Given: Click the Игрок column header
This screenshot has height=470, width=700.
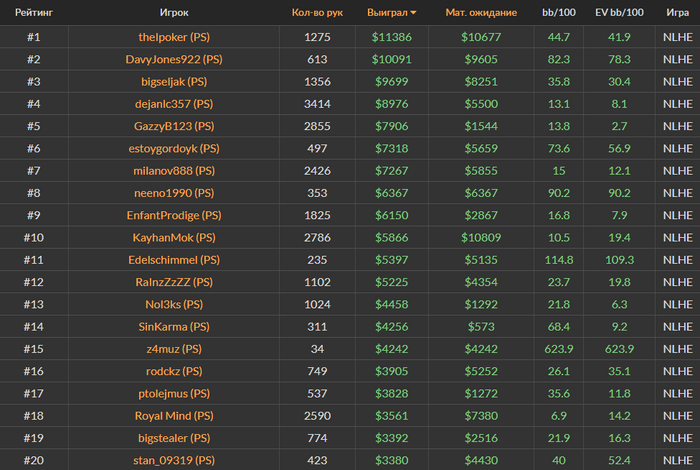Looking at the screenshot, I should [x=174, y=12].
